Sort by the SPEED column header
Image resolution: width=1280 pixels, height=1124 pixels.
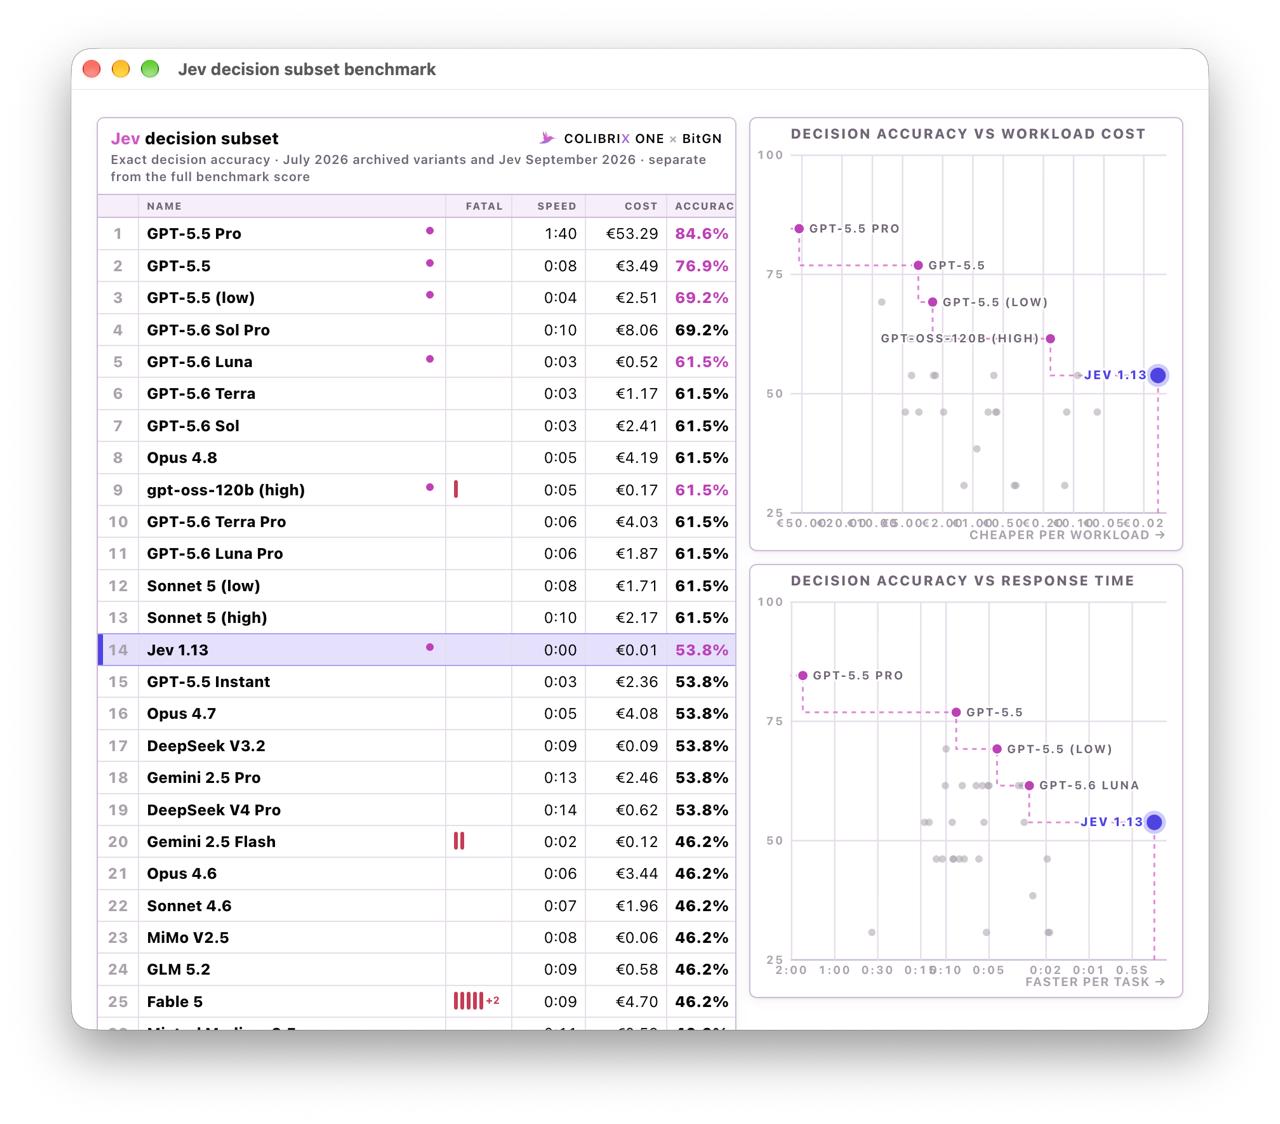point(557,206)
